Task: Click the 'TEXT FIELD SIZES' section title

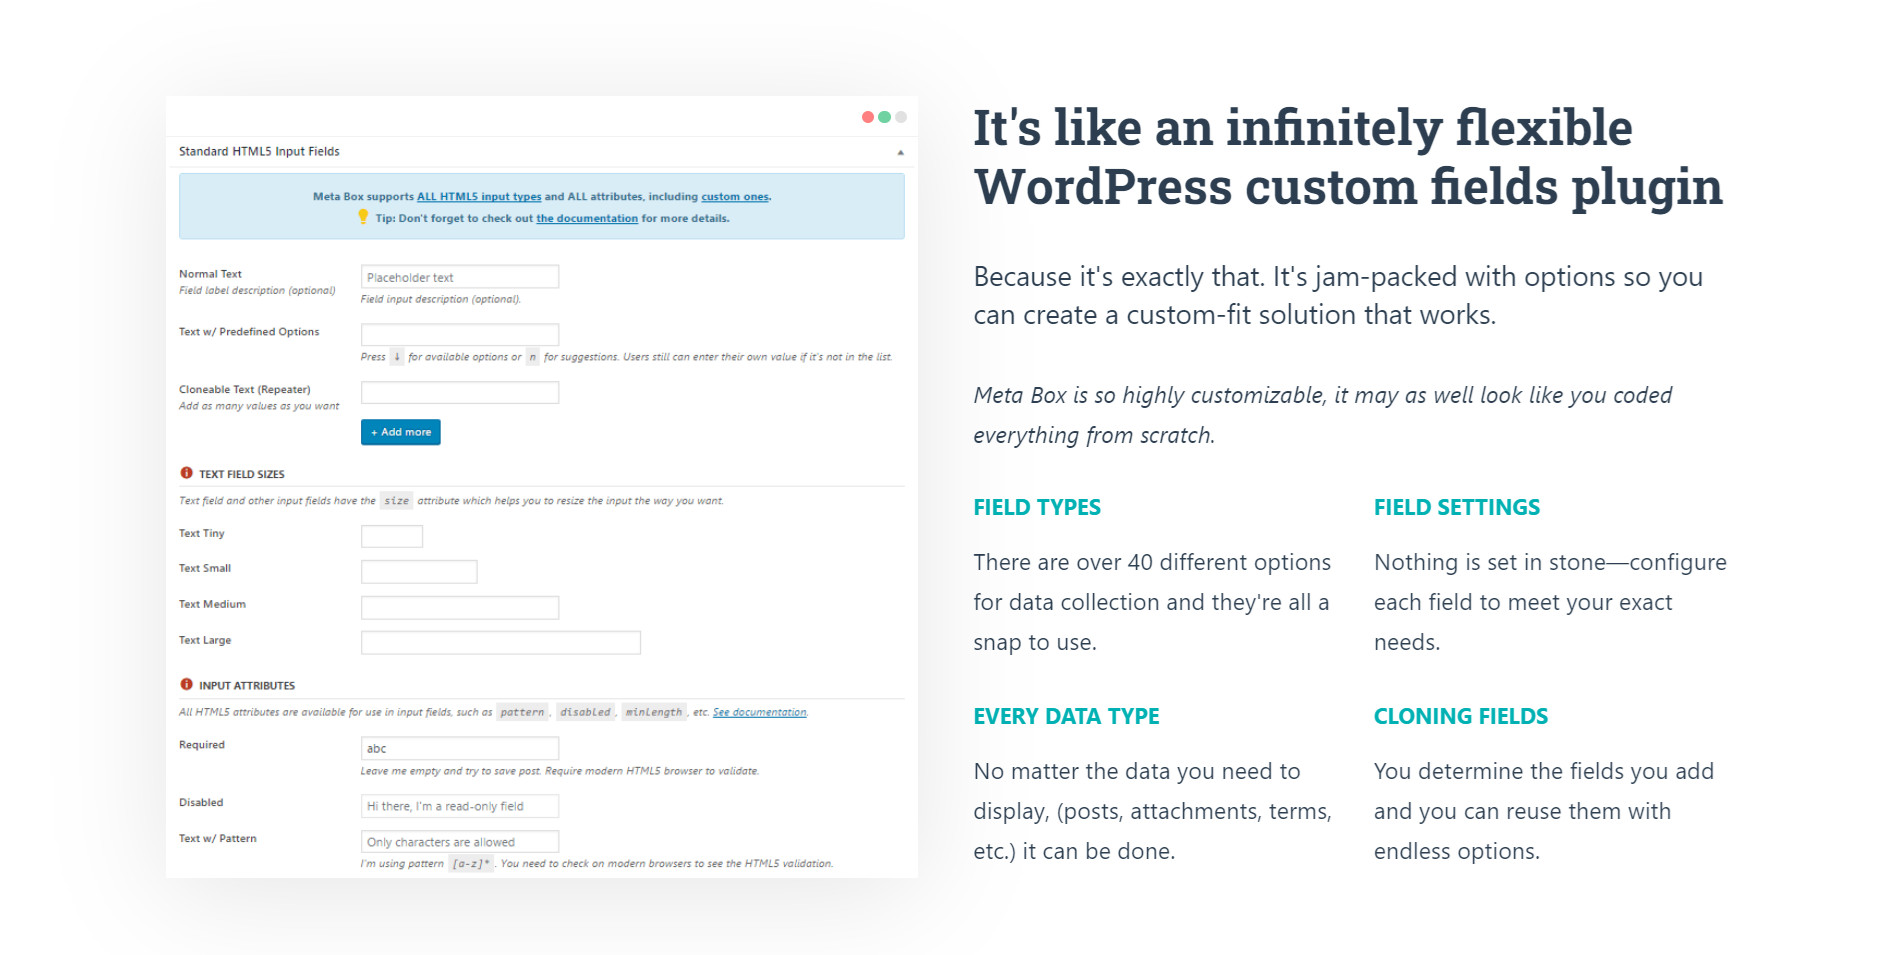Action: 241,474
